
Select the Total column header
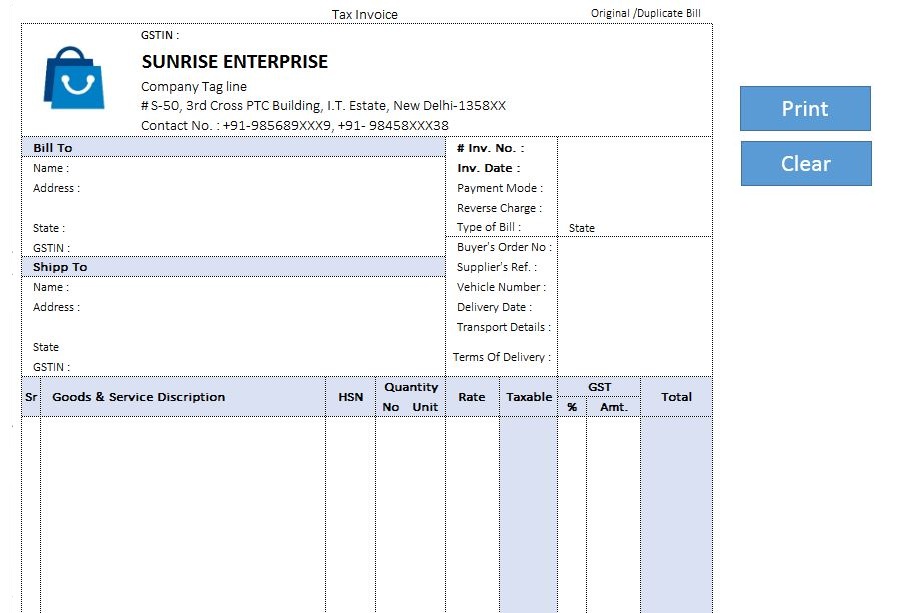676,397
